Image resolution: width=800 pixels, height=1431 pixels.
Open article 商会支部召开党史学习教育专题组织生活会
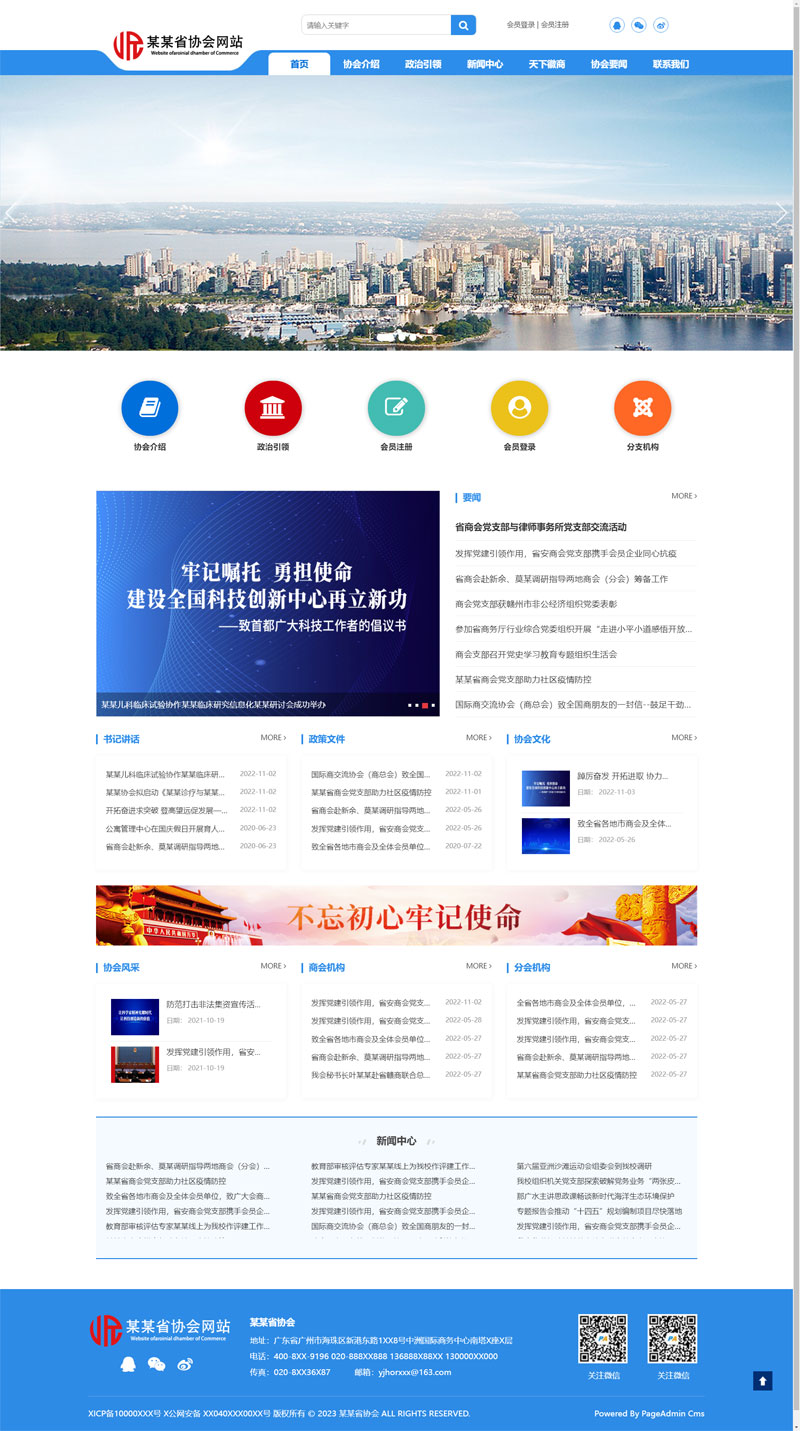tap(536, 654)
